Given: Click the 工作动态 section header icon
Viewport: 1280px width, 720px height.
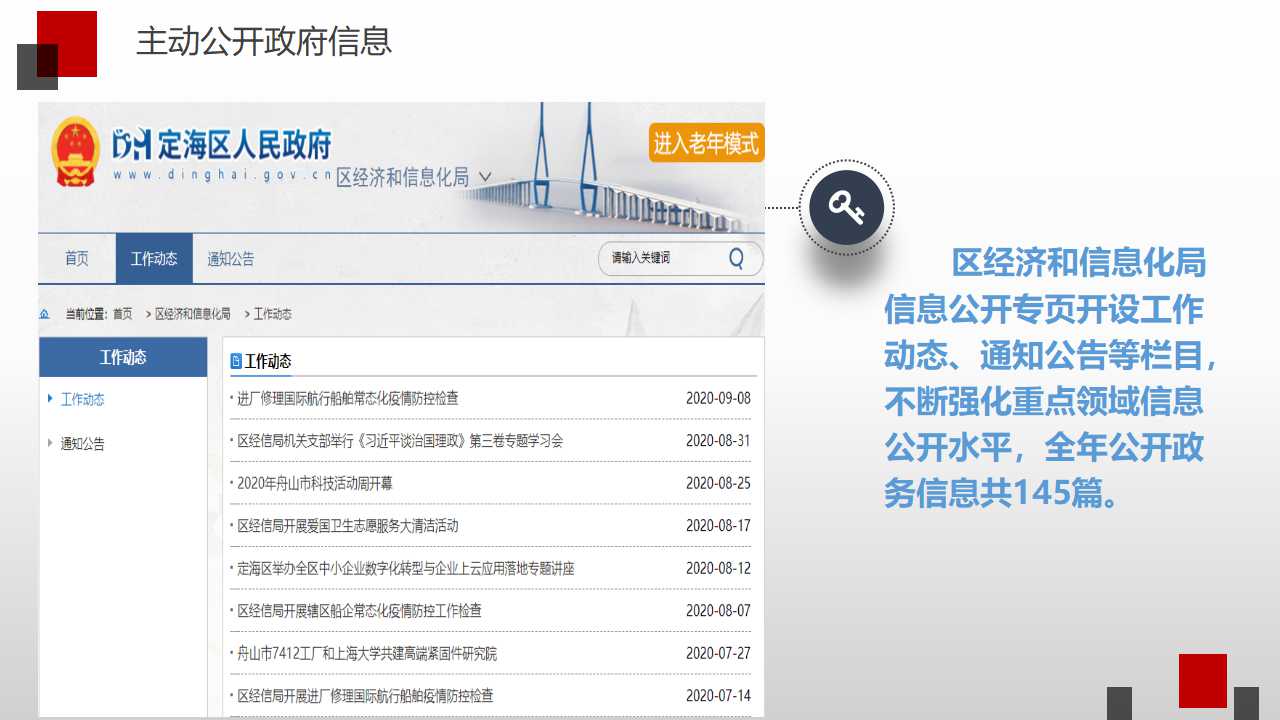Looking at the screenshot, I should click(236, 361).
